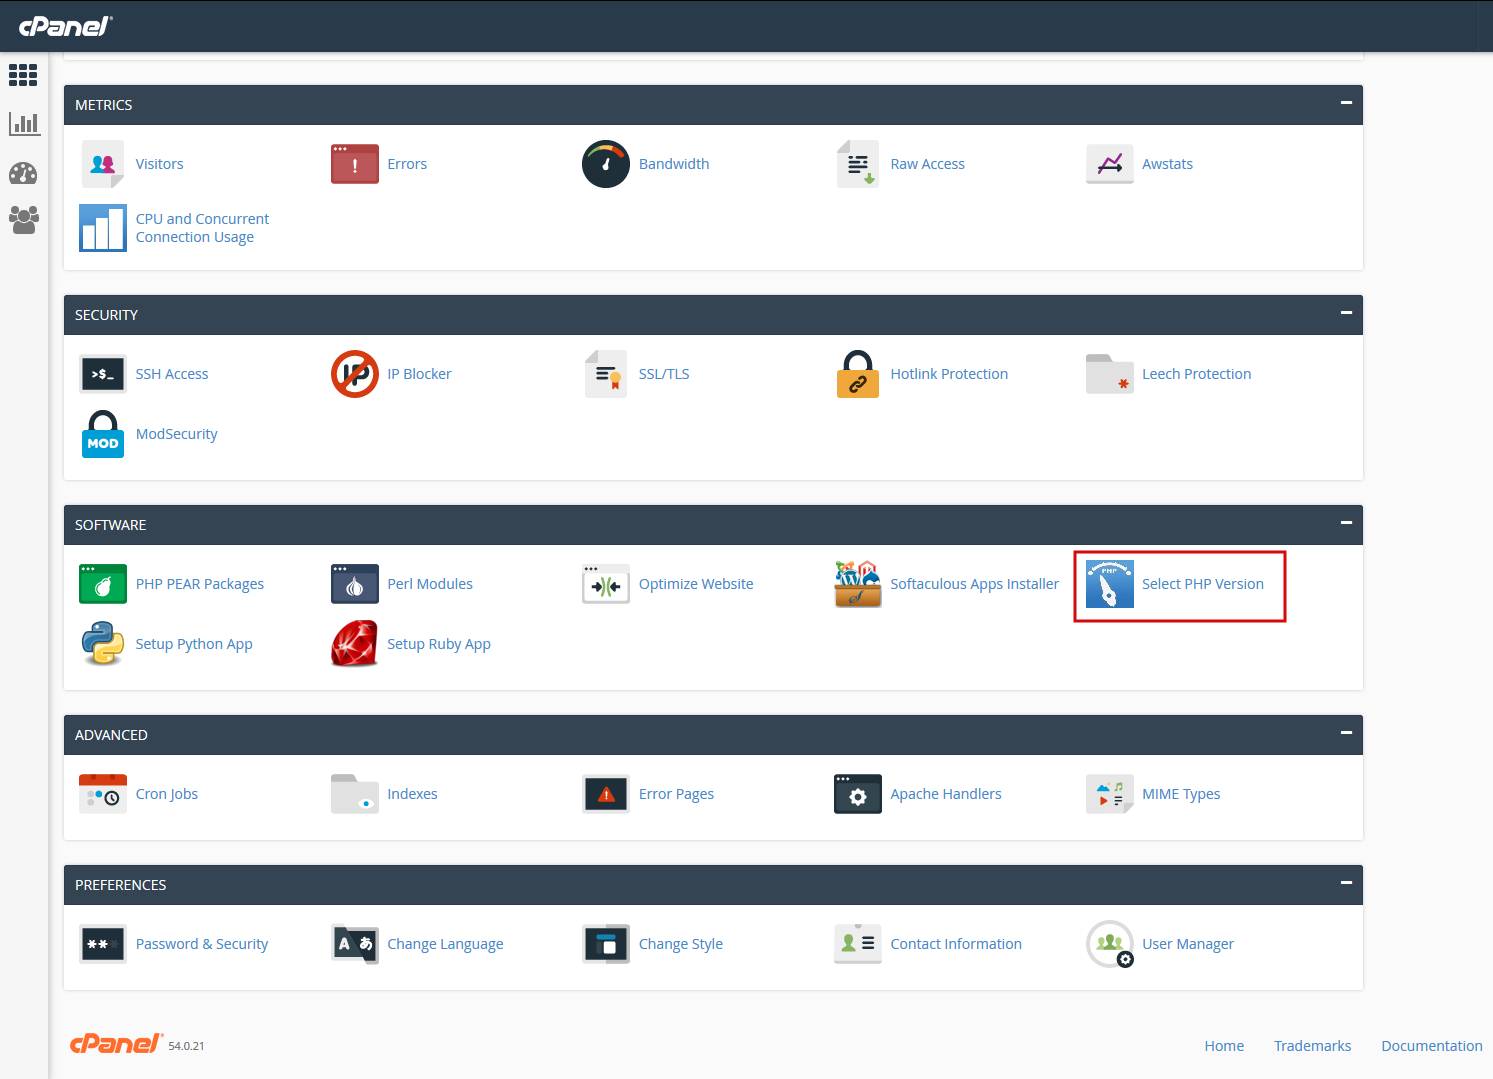Click the ModSecurity MOD icon
1493x1079 pixels.
pos(103,434)
